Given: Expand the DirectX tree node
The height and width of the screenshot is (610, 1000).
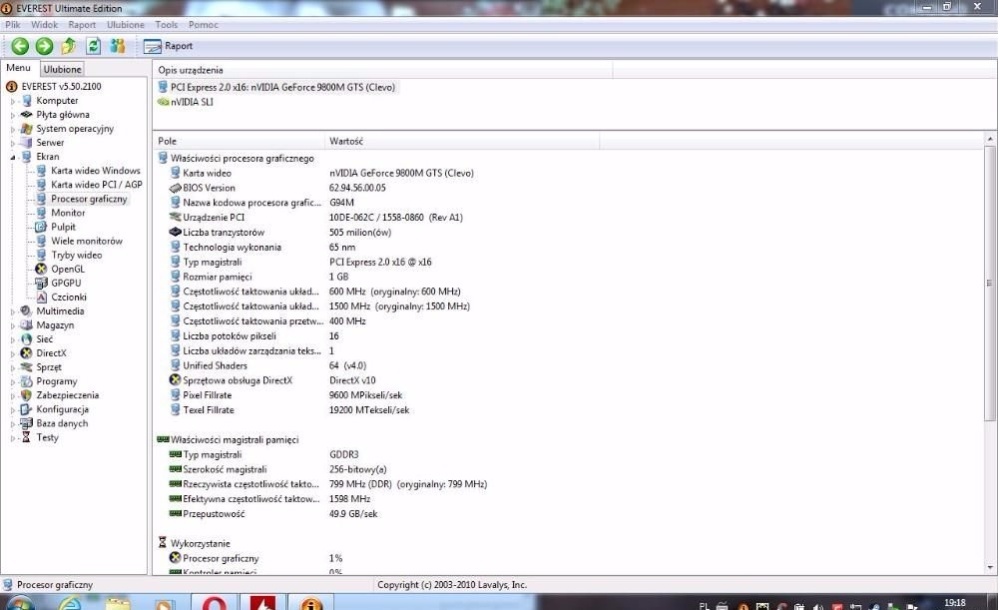Looking at the screenshot, I should 13,353.
